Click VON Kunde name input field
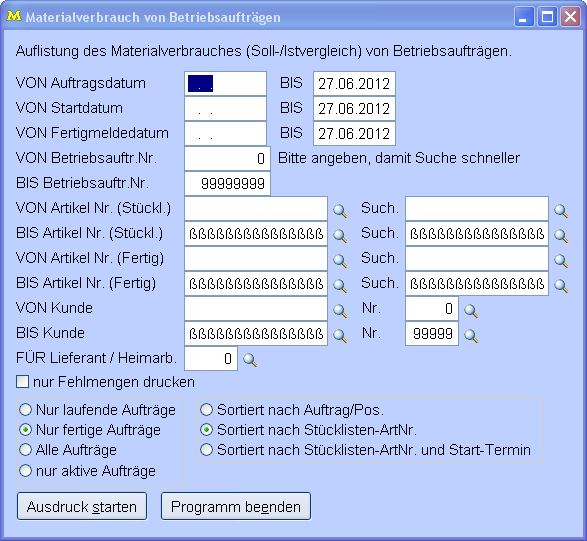 click(x=256, y=309)
